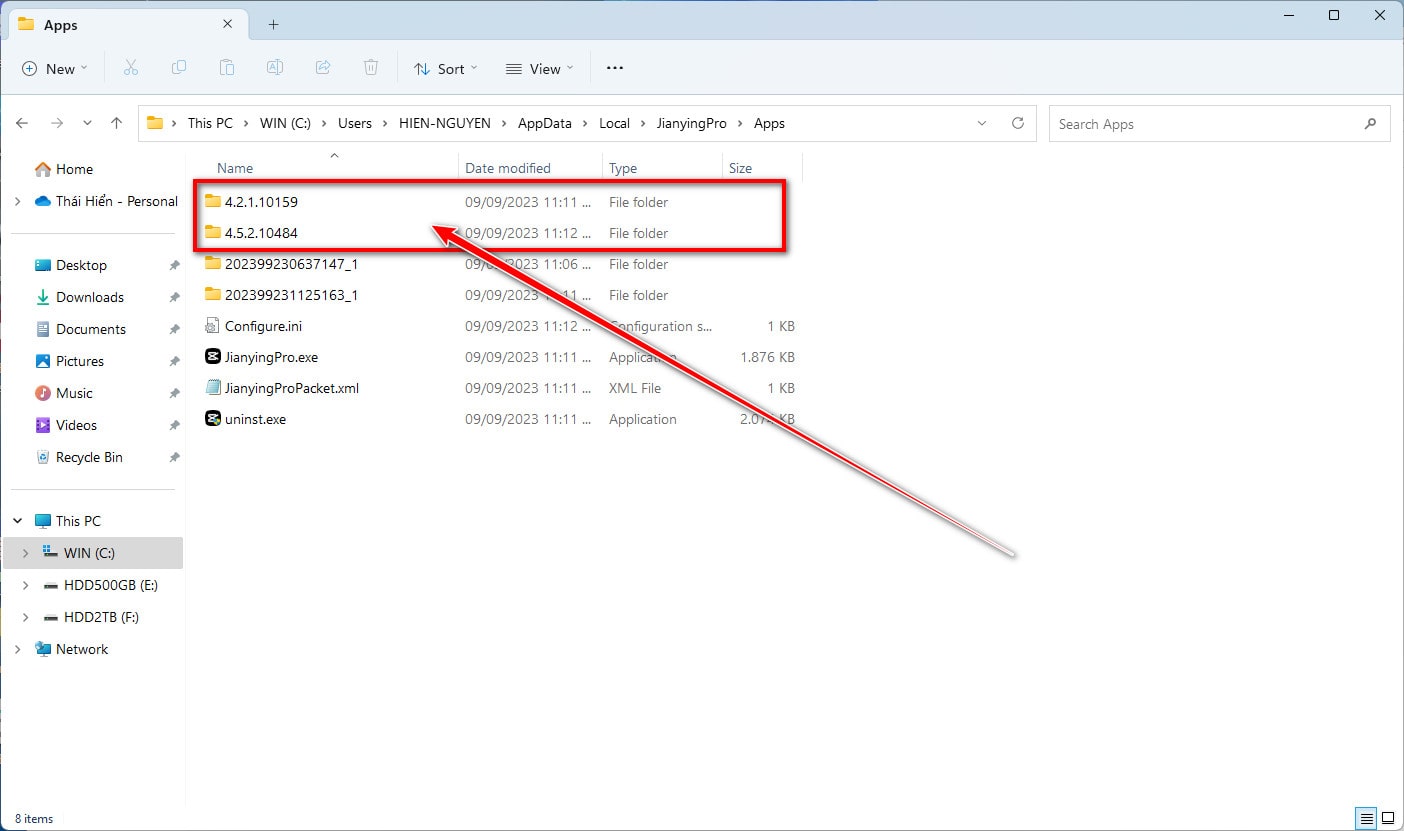Navigate to Local in breadcrumb path
The width and height of the screenshot is (1404, 831).
point(614,123)
